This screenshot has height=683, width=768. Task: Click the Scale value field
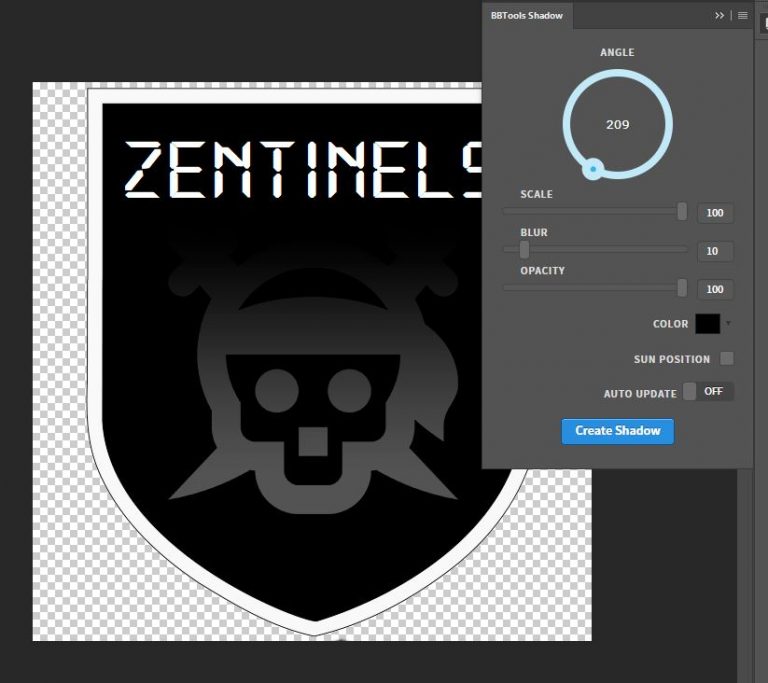coord(714,213)
